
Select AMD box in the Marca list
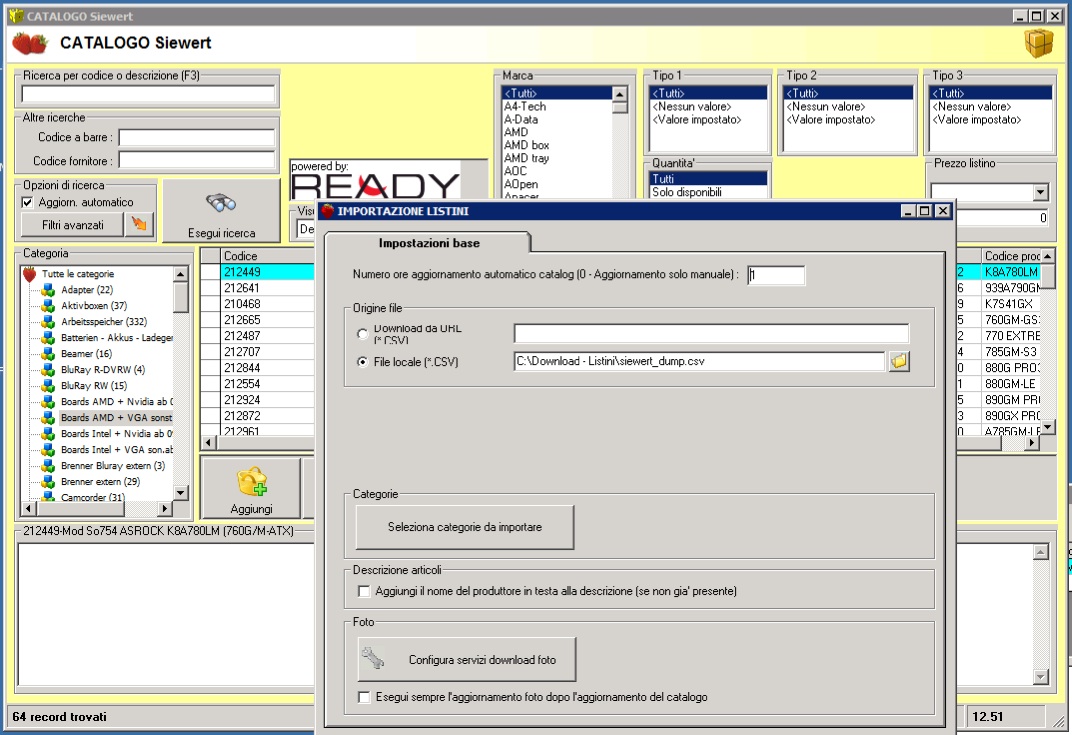pyautogui.click(x=557, y=145)
